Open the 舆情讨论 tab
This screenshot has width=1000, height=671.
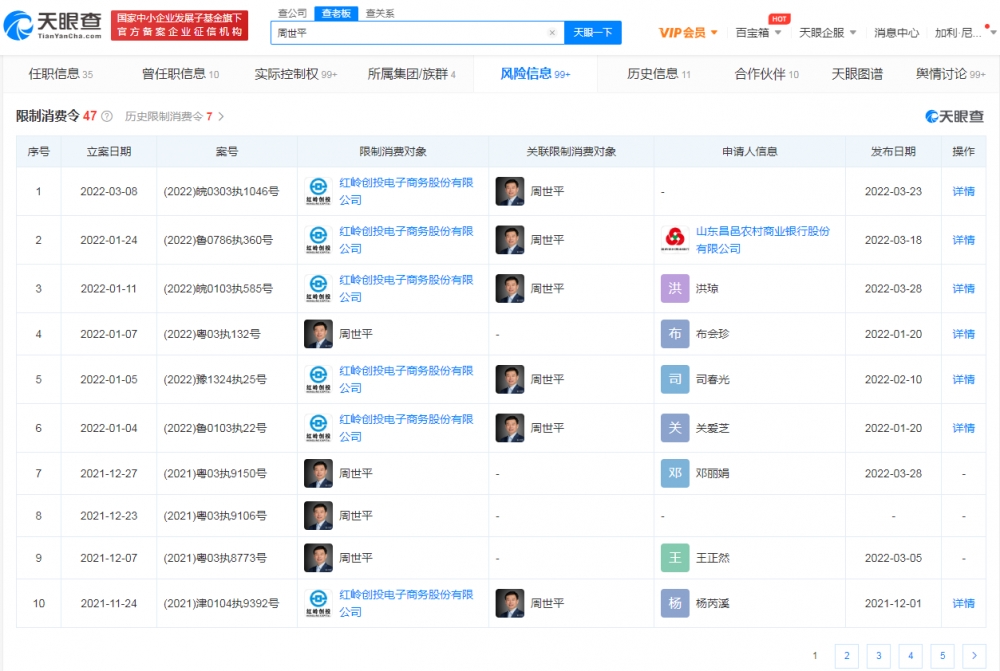coord(951,74)
